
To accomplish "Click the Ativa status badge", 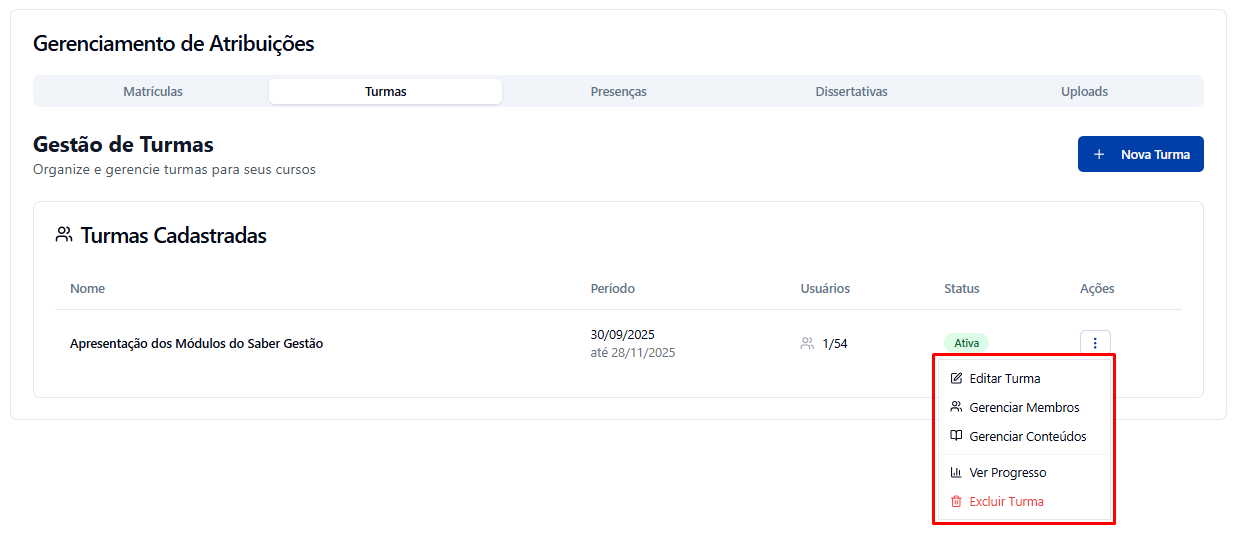I will click(966, 343).
